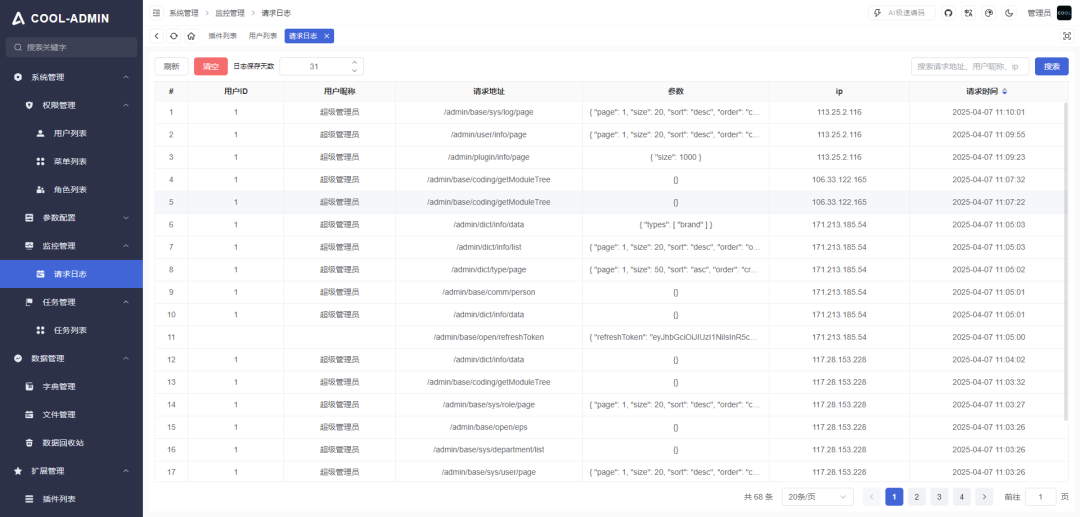
Task: Increase 日志保存天数 with the up arrow
Action: pos(354,62)
